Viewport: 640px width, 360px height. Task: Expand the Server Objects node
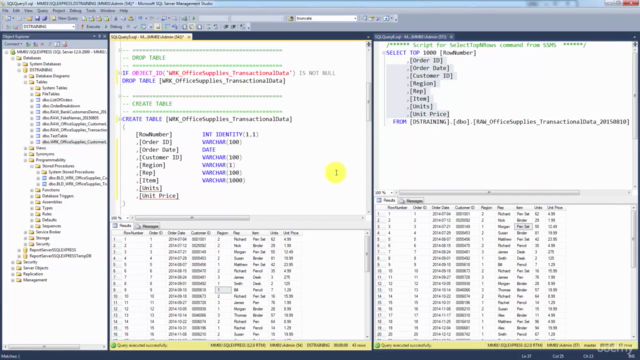(x=13, y=268)
